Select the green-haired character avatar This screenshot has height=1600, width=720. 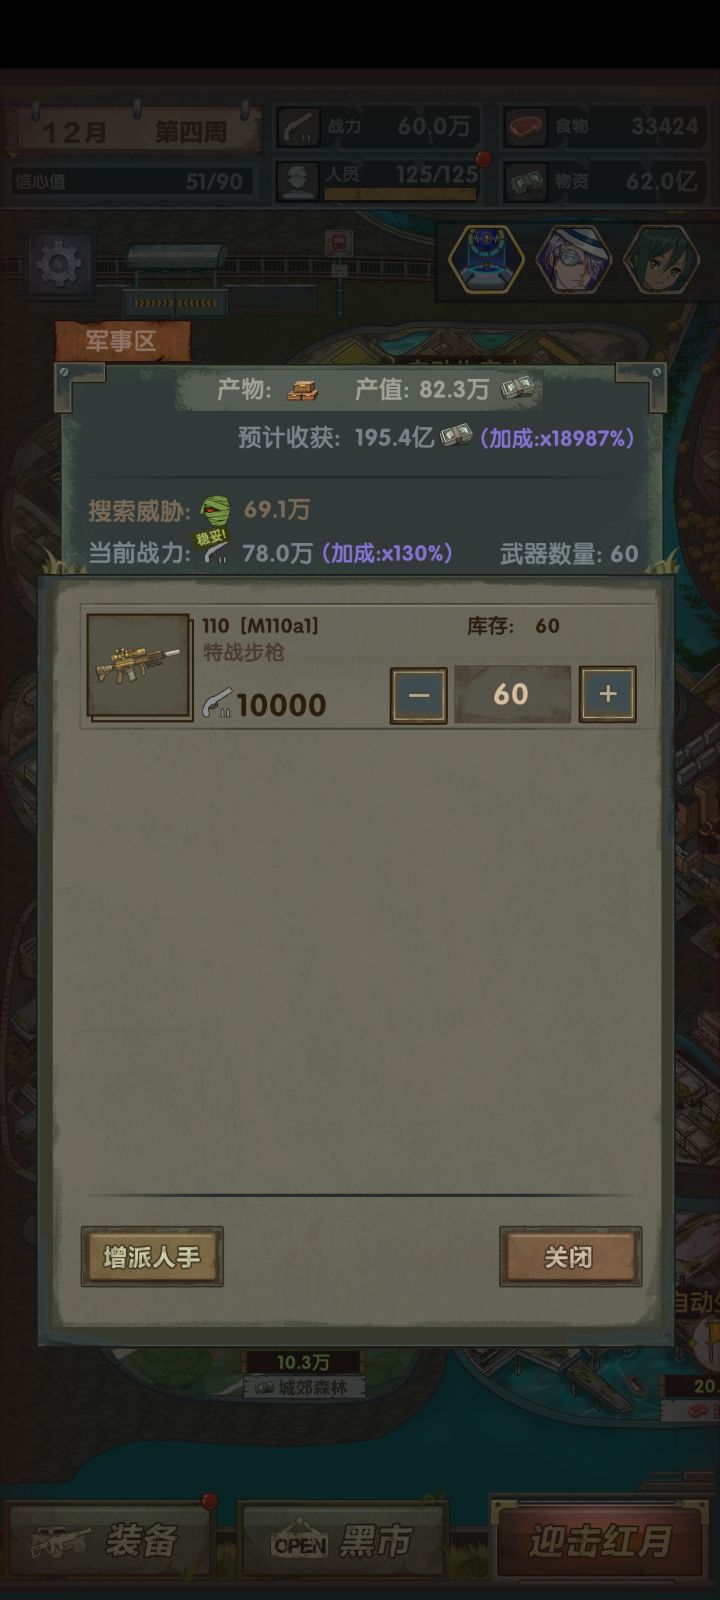point(661,259)
